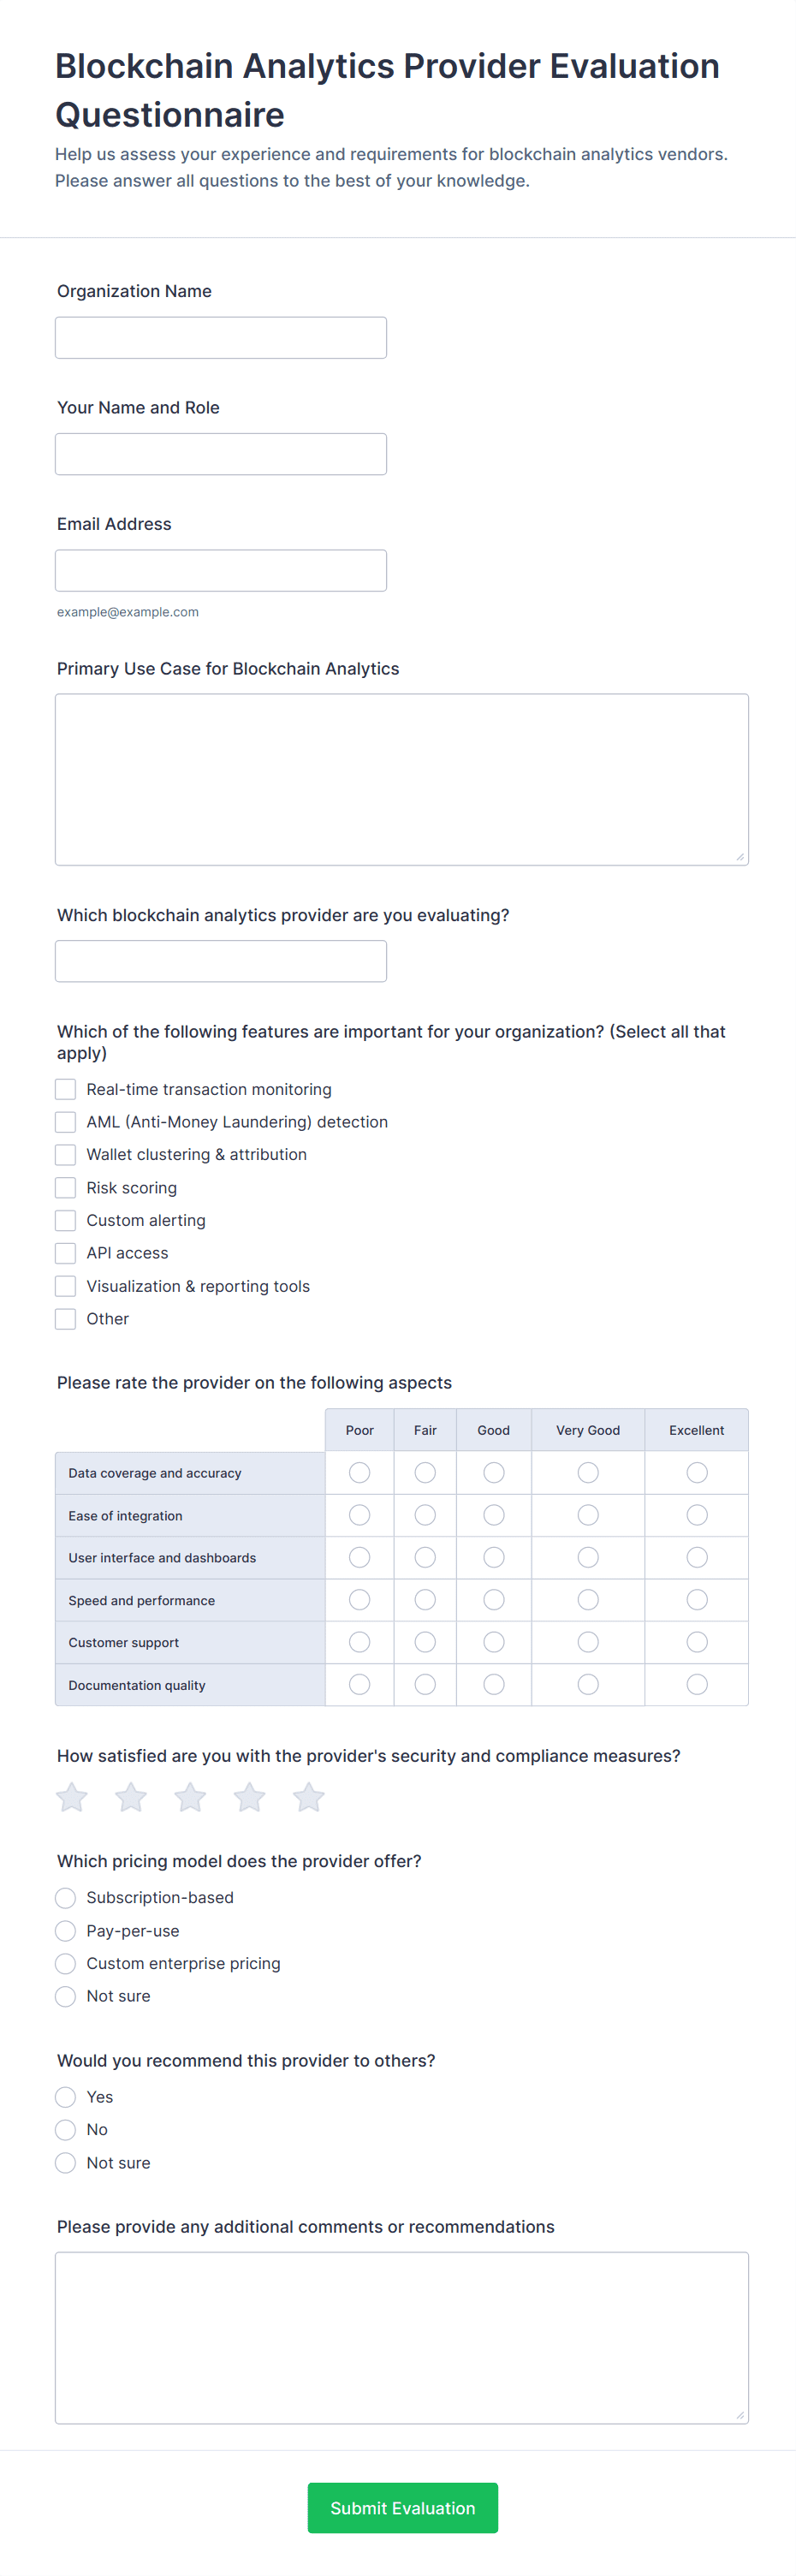This screenshot has height=2576, width=796.
Task: Click the Email Address input box
Action: click(221, 570)
